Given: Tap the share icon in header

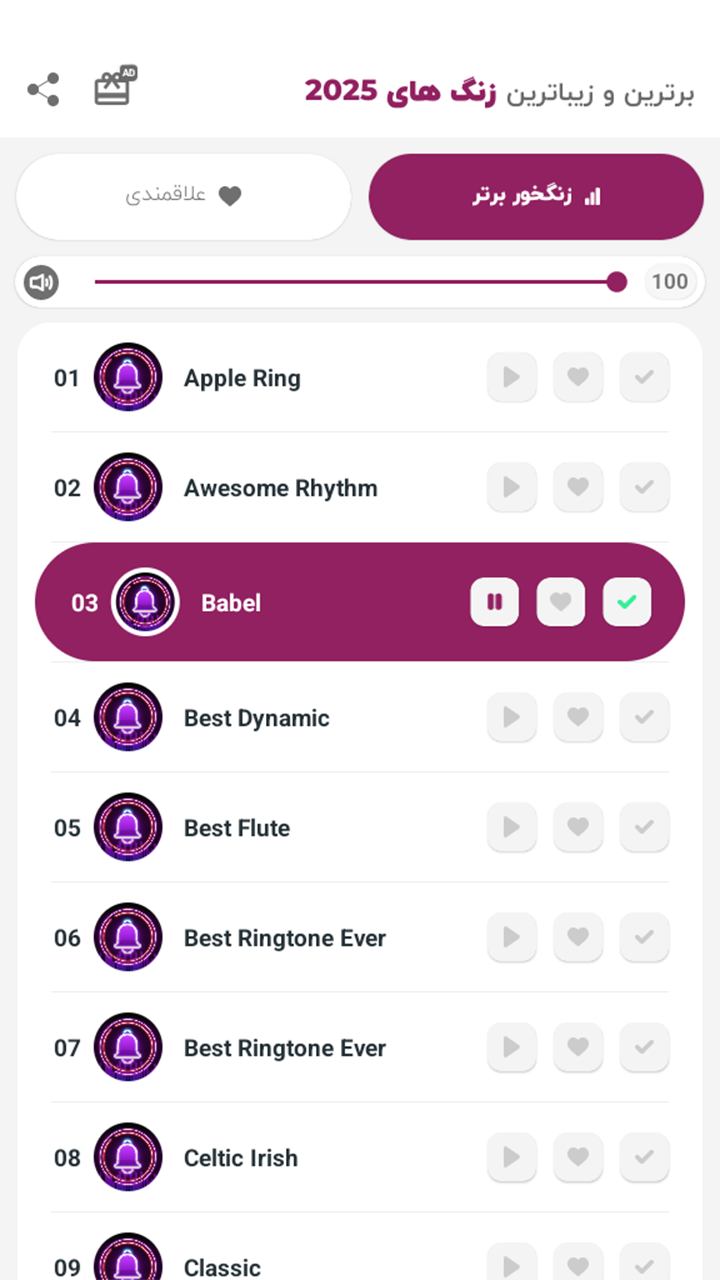Looking at the screenshot, I should click(43, 90).
